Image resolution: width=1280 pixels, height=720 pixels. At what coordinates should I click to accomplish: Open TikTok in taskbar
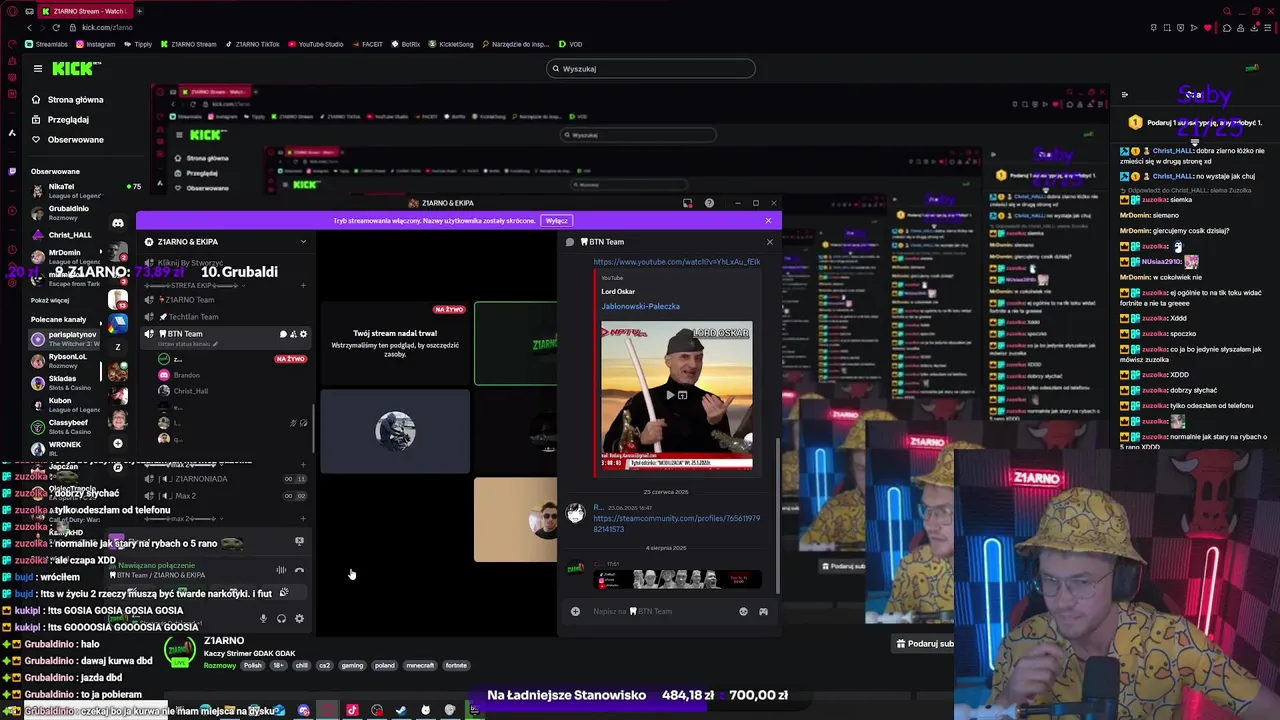pyautogui.click(x=352, y=710)
